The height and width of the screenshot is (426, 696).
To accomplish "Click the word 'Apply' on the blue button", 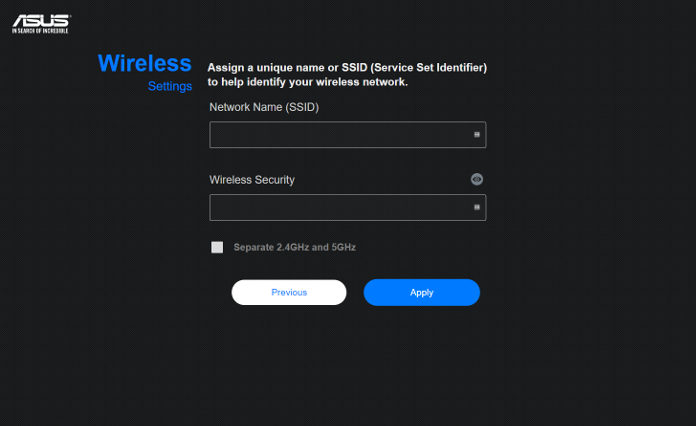I will (x=422, y=292).
